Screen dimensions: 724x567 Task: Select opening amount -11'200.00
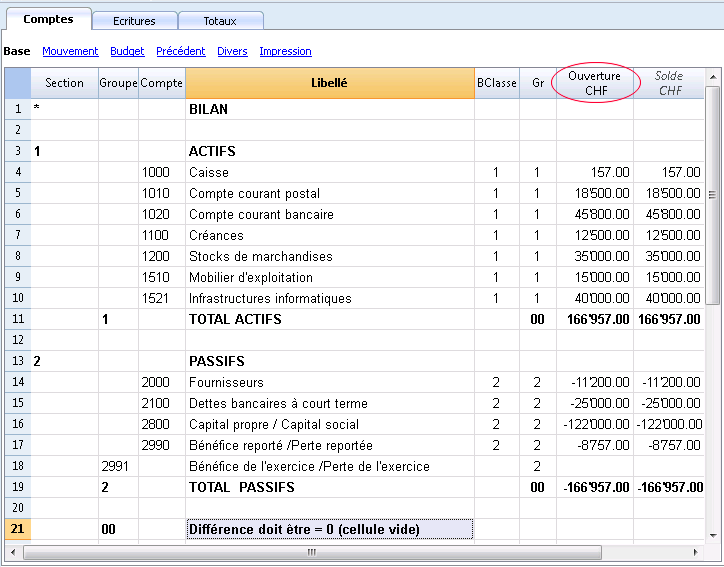(x=595, y=382)
